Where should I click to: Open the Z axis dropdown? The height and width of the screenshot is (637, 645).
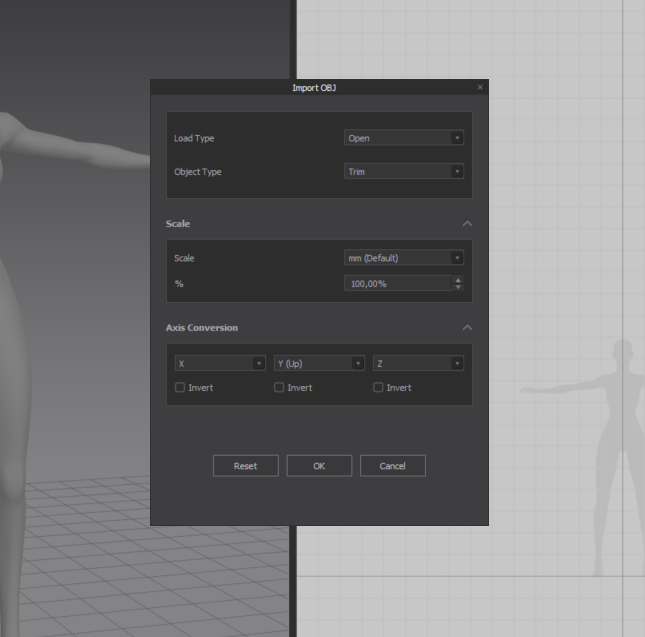pyautogui.click(x=418, y=363)
